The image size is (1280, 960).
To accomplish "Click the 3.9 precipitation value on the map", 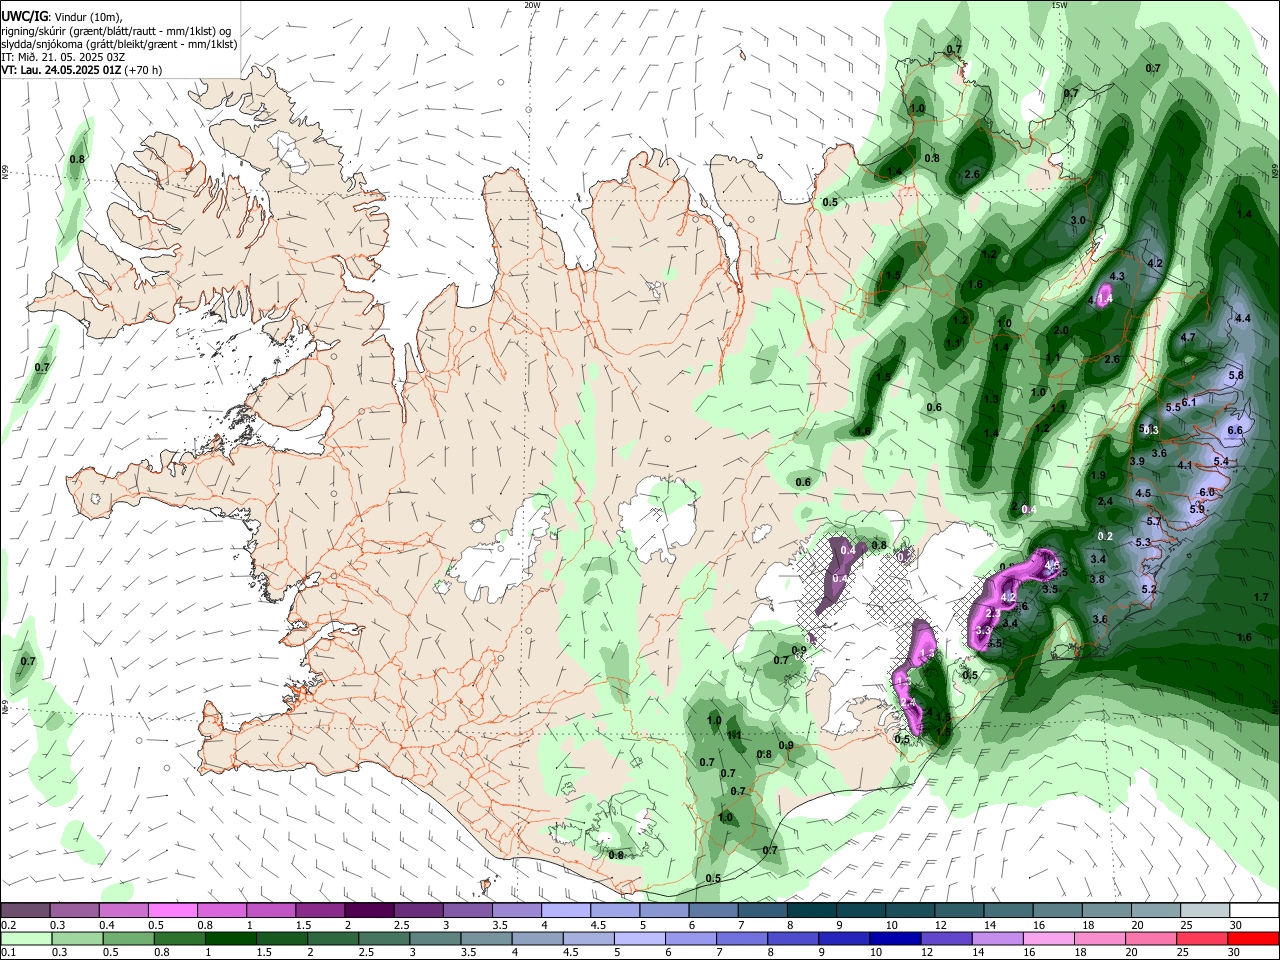I will click(x=1136, y=461).
